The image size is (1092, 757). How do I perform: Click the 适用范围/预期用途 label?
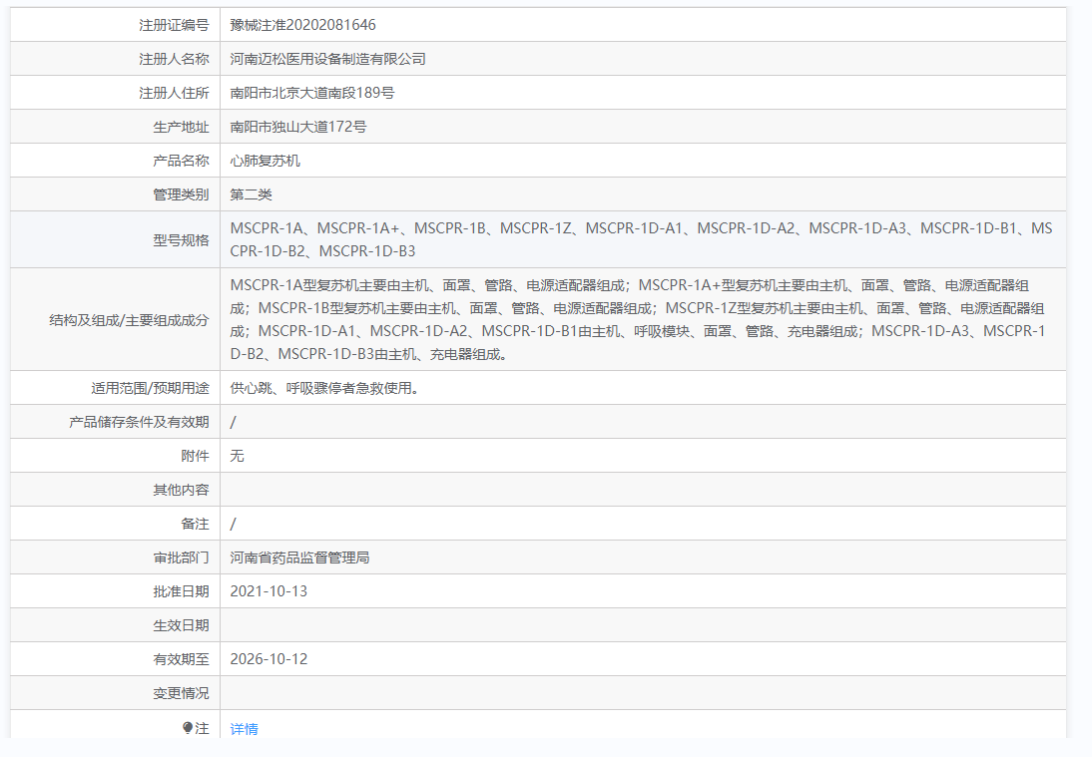tap(150, 388)
